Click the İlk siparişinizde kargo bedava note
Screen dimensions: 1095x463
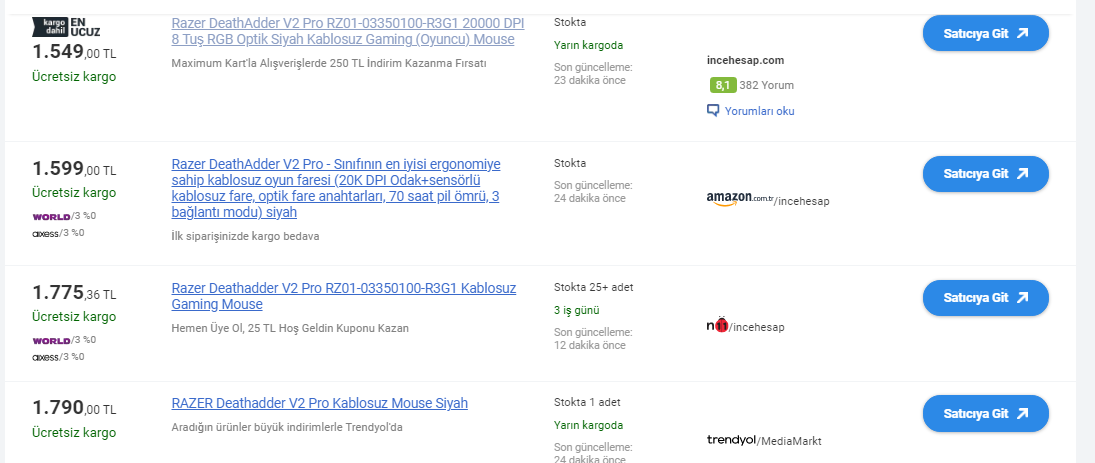pos(245,236)
